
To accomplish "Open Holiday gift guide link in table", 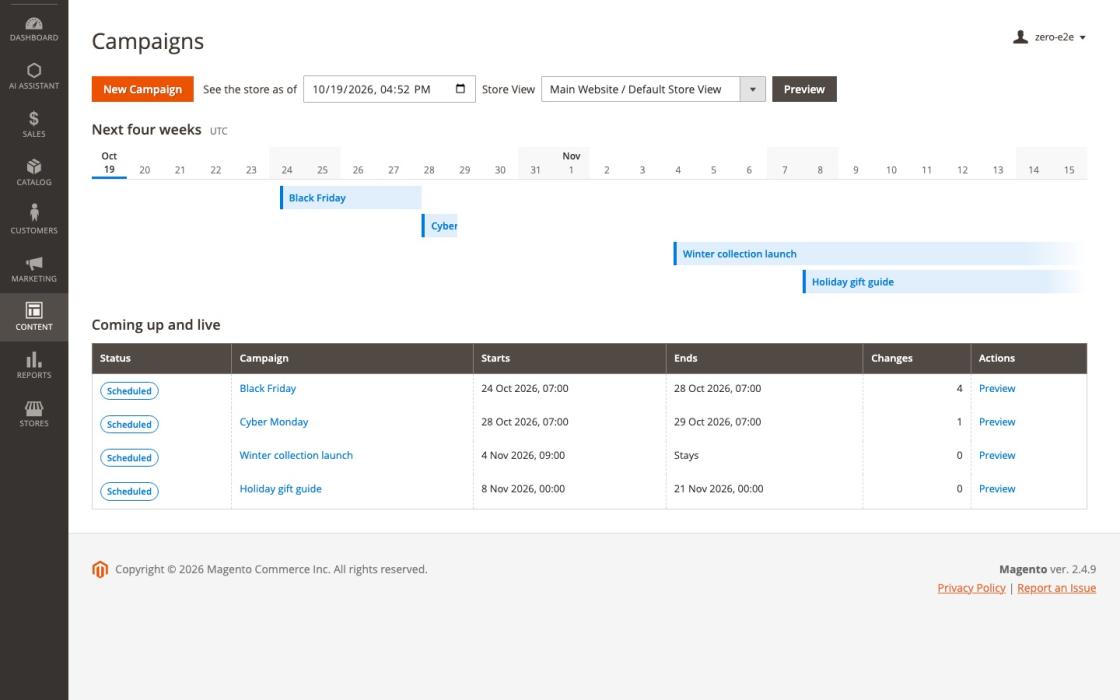I will pyautogui.click(x=280, y=489).
